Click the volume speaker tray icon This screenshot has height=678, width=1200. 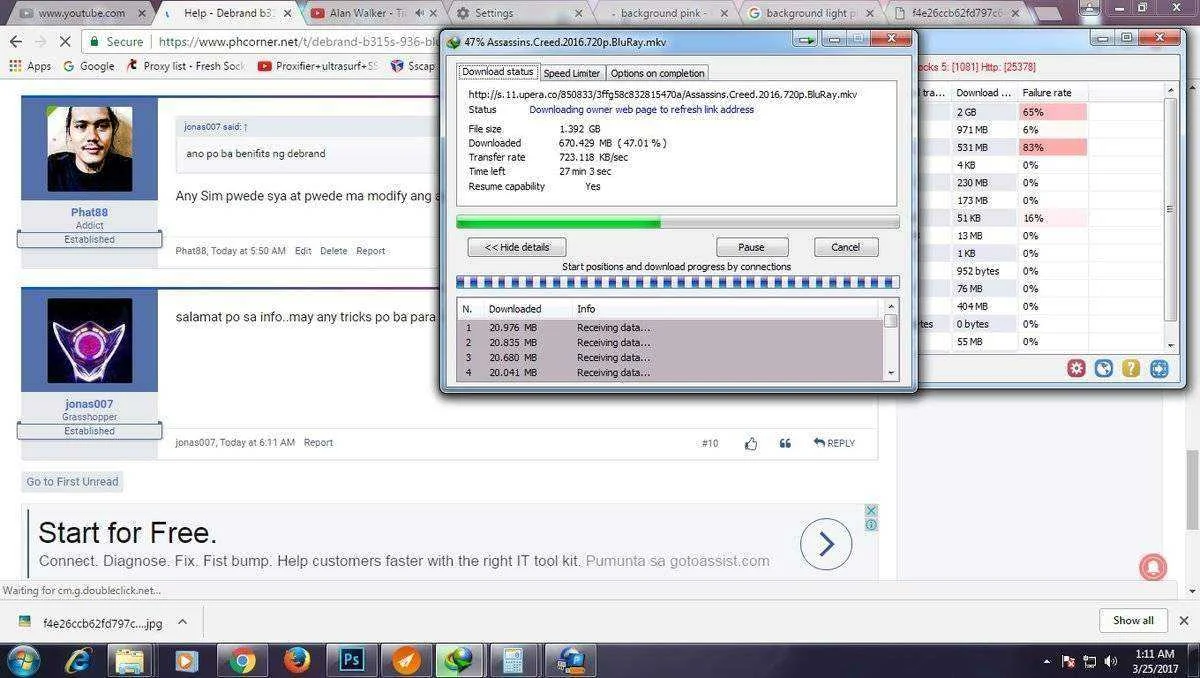click(x=1110, y=662)
